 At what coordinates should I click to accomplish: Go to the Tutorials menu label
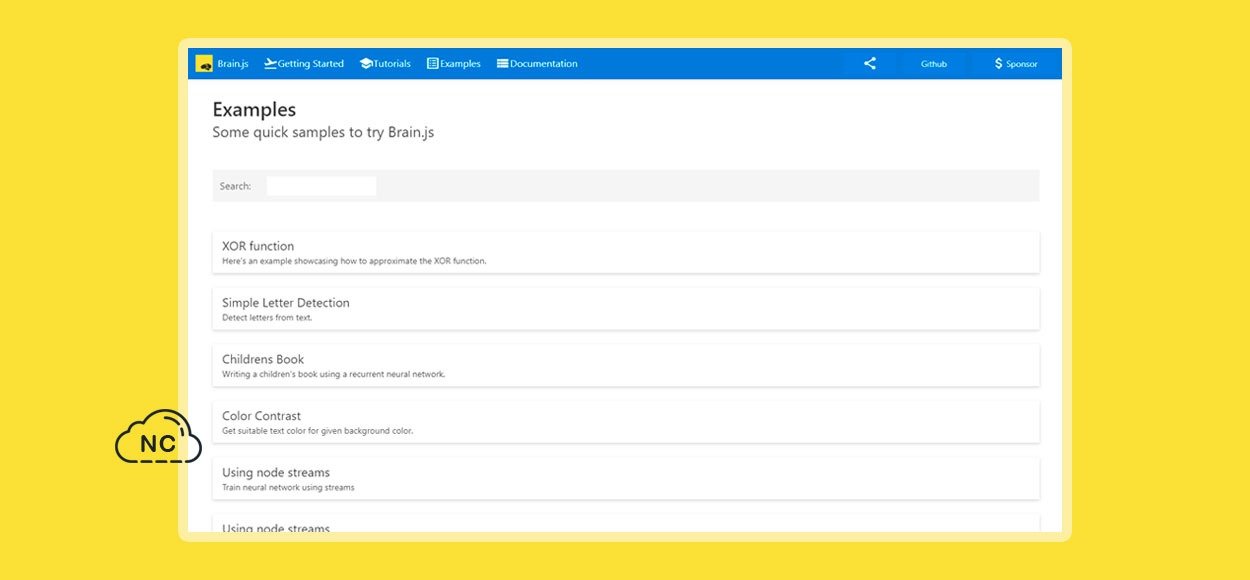click(392, 64)
